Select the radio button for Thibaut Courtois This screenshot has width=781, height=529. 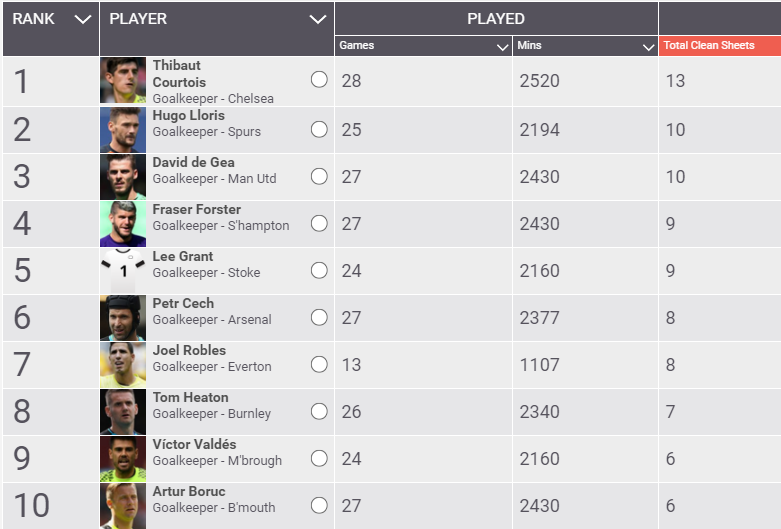[x=319, y=80]
